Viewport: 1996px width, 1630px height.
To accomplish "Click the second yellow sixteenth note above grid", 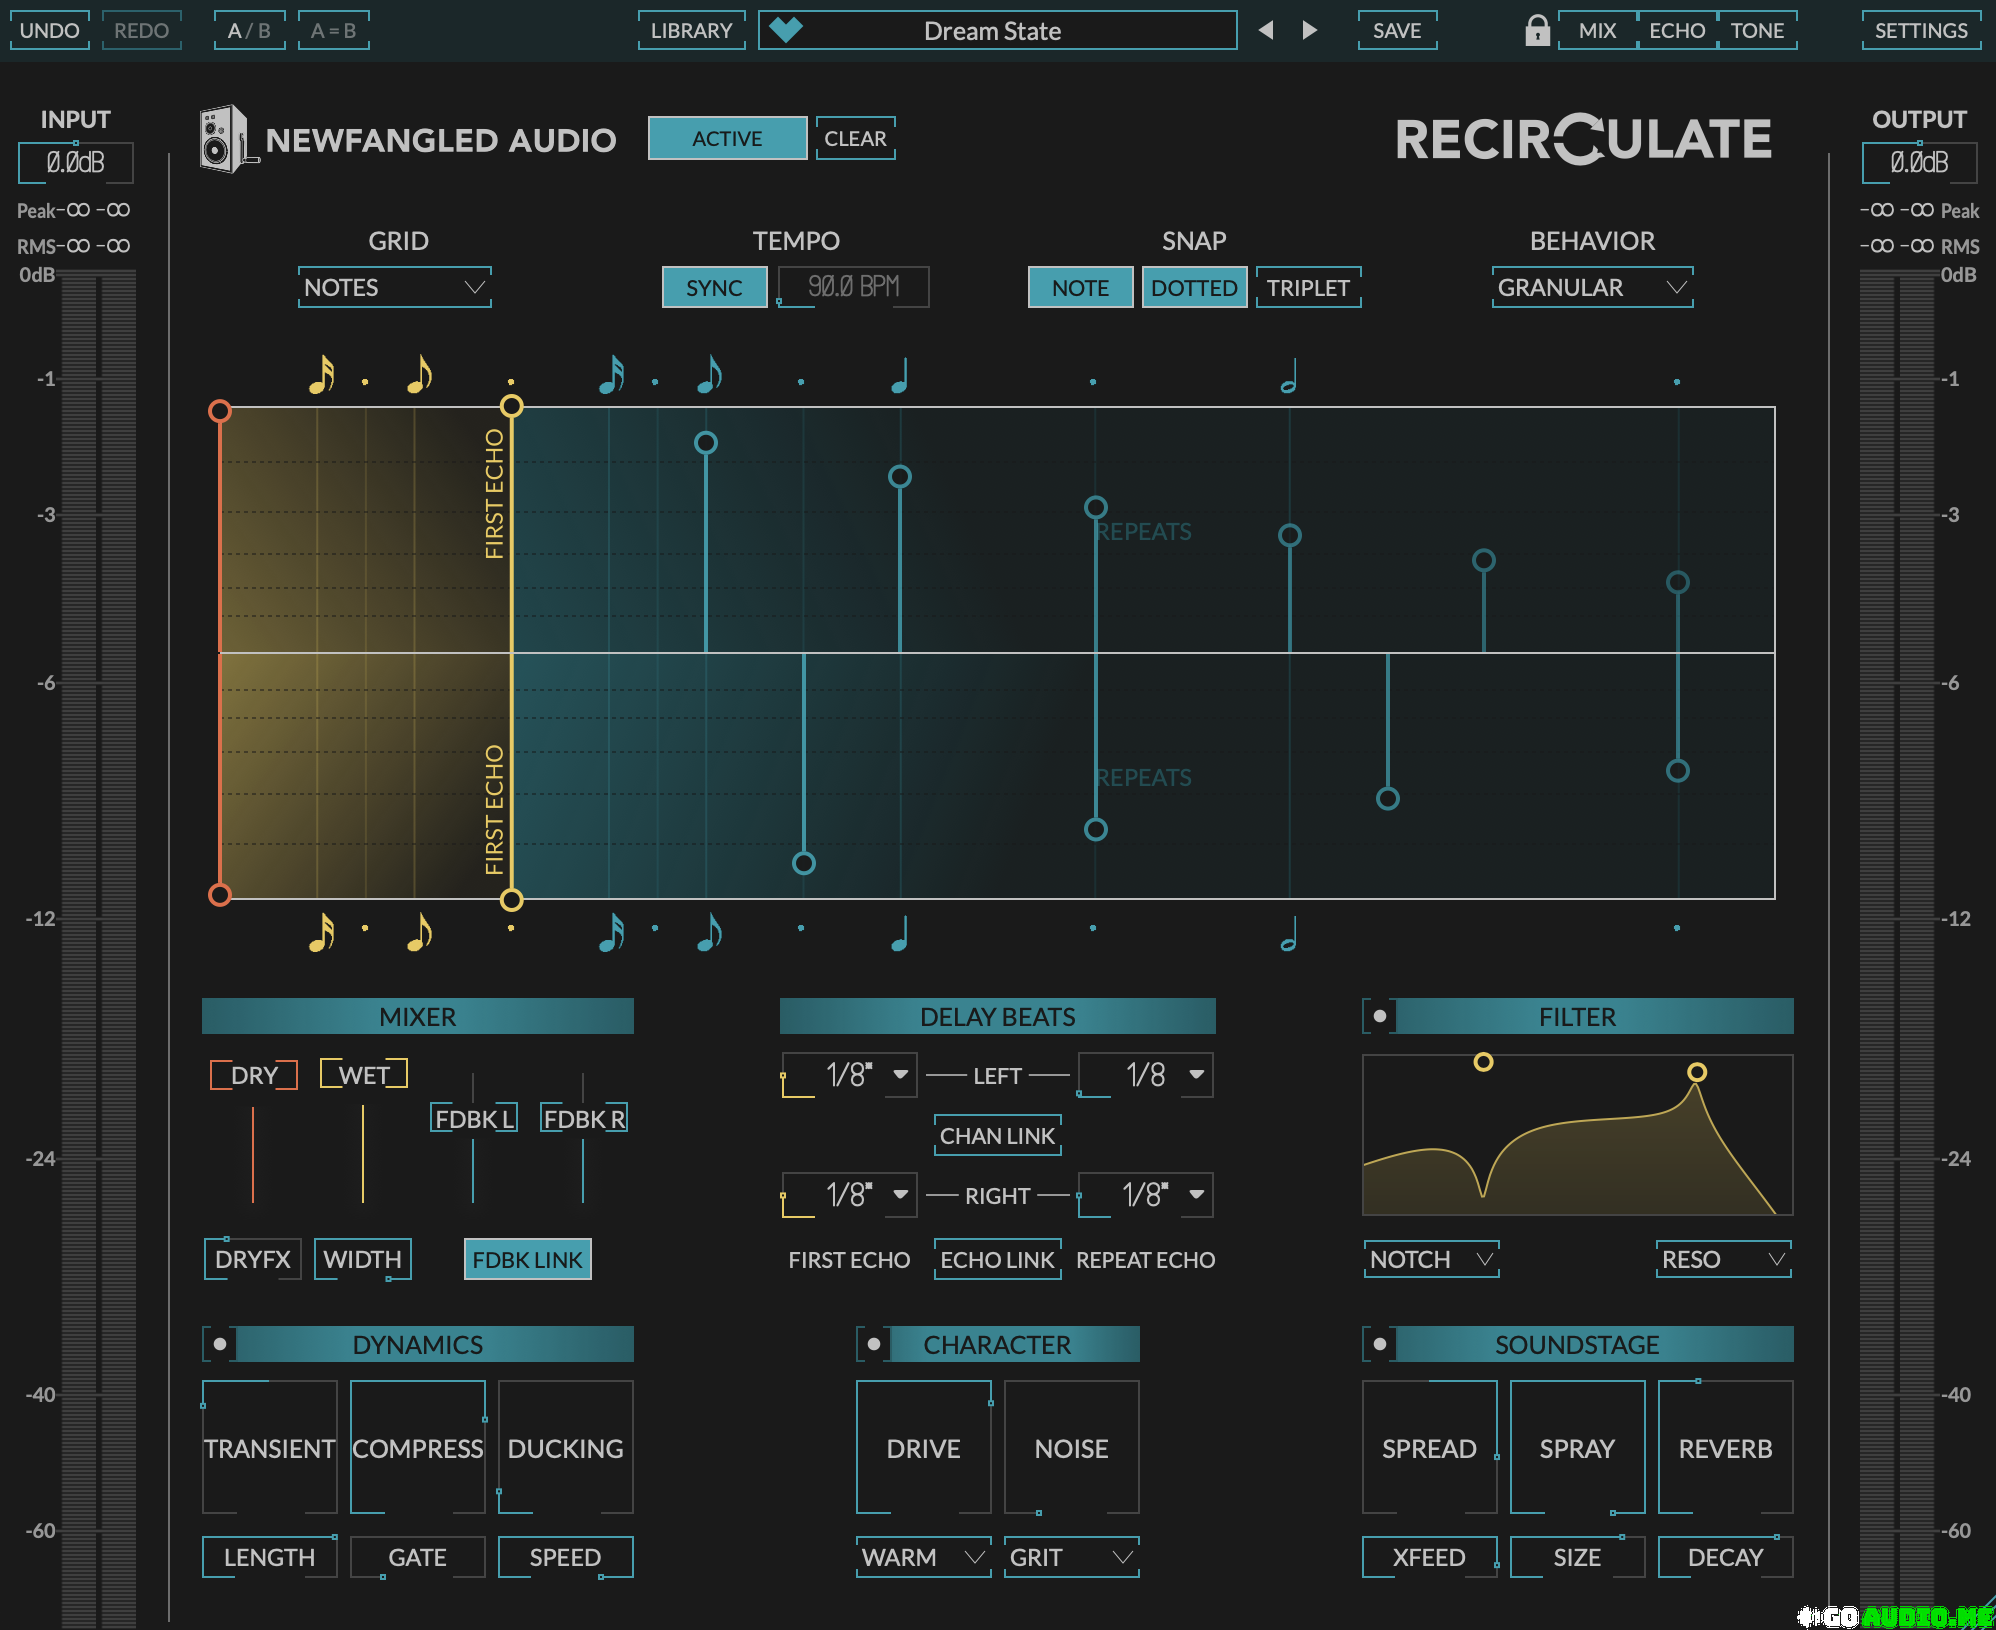I will [x=419, y=375].
